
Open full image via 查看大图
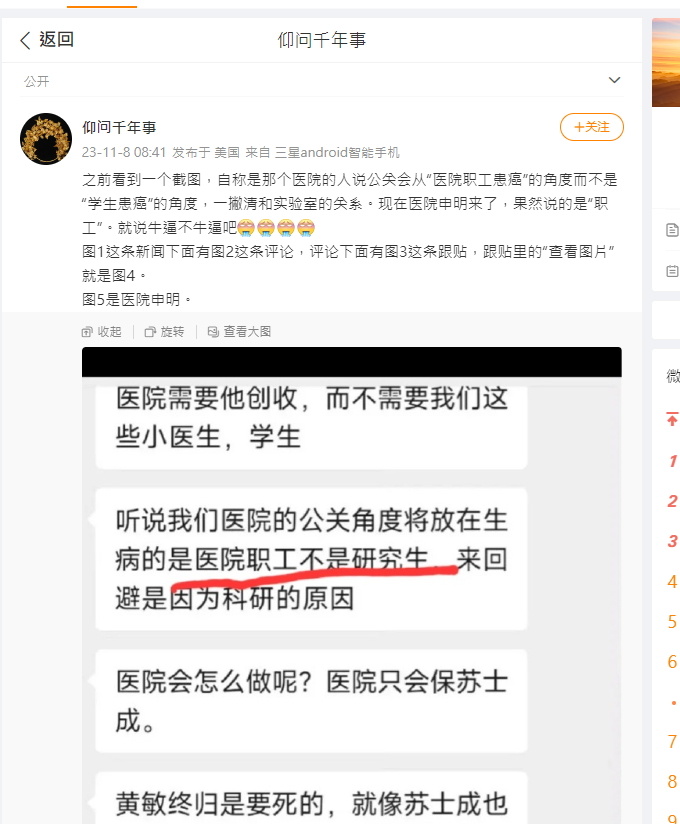point(239,332)
